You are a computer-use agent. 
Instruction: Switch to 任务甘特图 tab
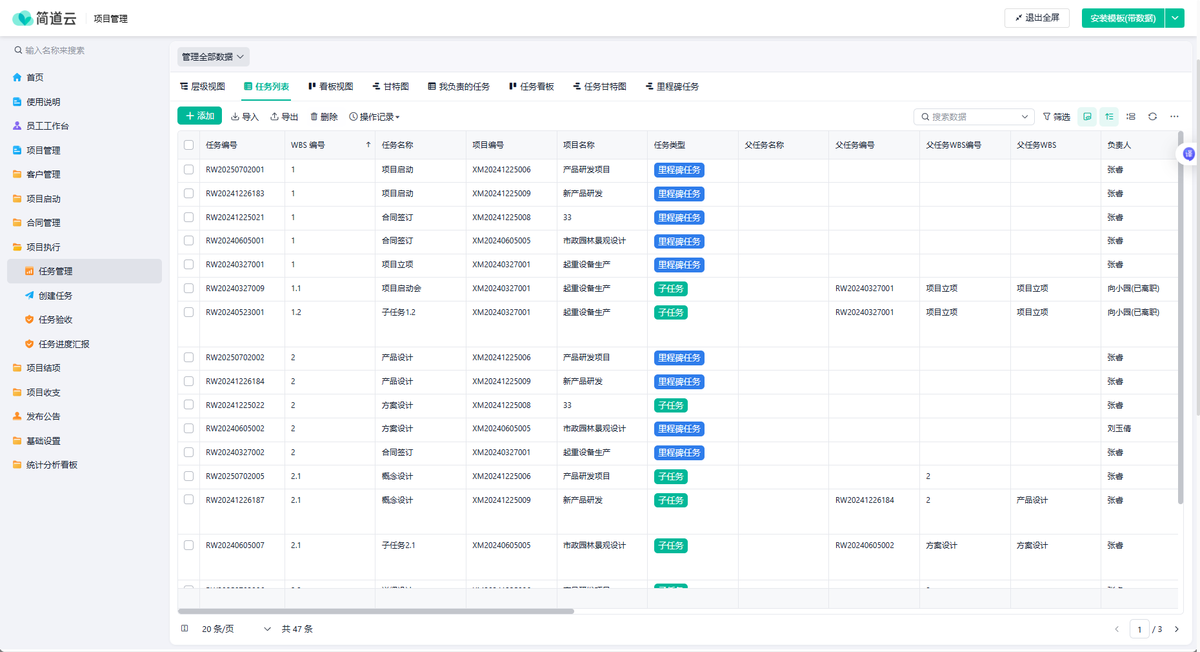[600, 87]
